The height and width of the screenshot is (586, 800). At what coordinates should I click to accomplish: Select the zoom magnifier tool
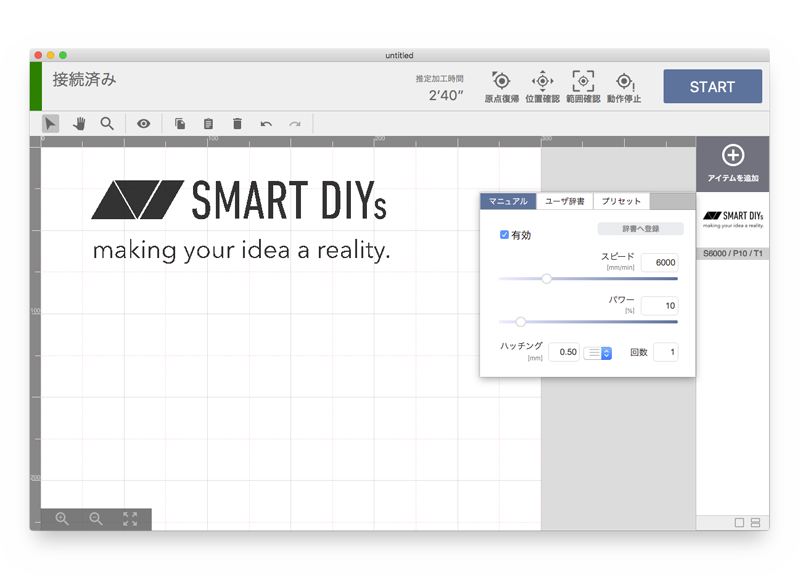pyautogui.click(x=108, y=123)
